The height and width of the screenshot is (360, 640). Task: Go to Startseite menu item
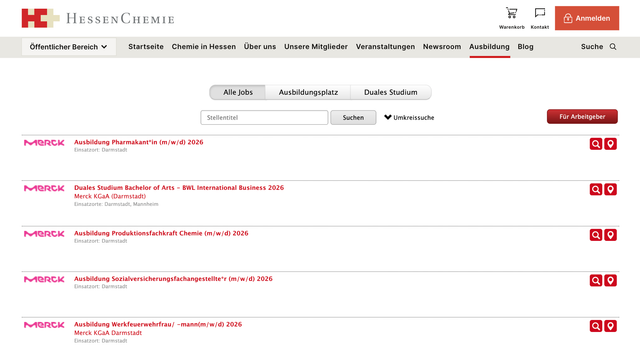146,47
